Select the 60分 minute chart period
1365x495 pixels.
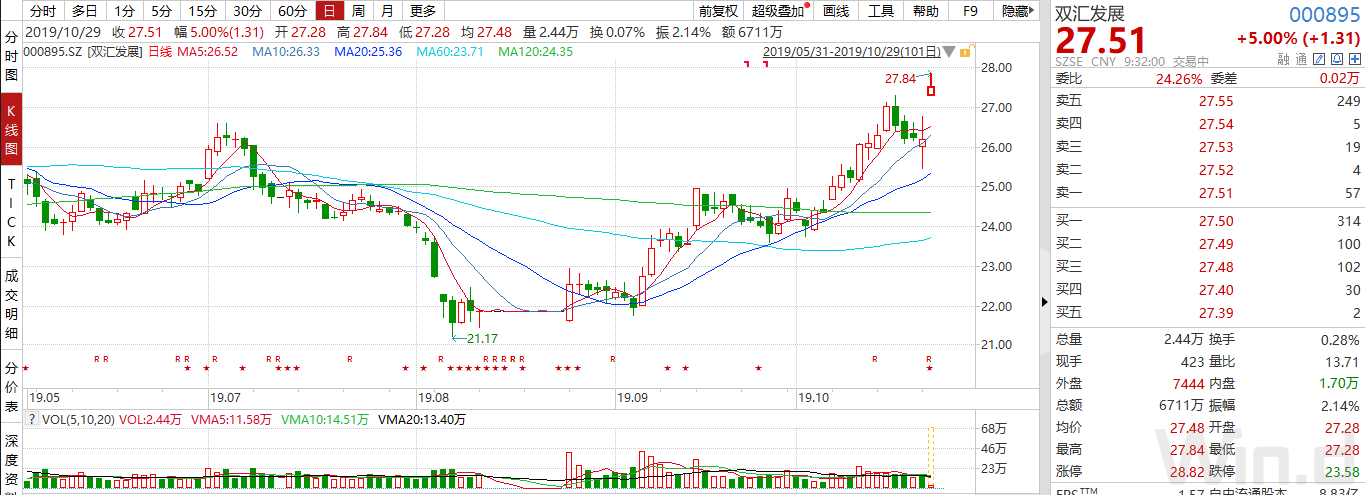pos(292,11)
